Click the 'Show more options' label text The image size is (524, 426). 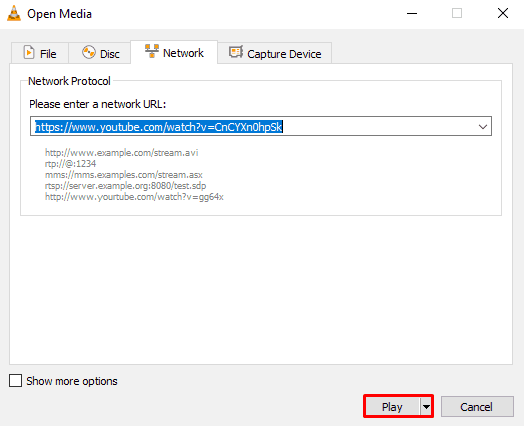[x=72, y=381]
